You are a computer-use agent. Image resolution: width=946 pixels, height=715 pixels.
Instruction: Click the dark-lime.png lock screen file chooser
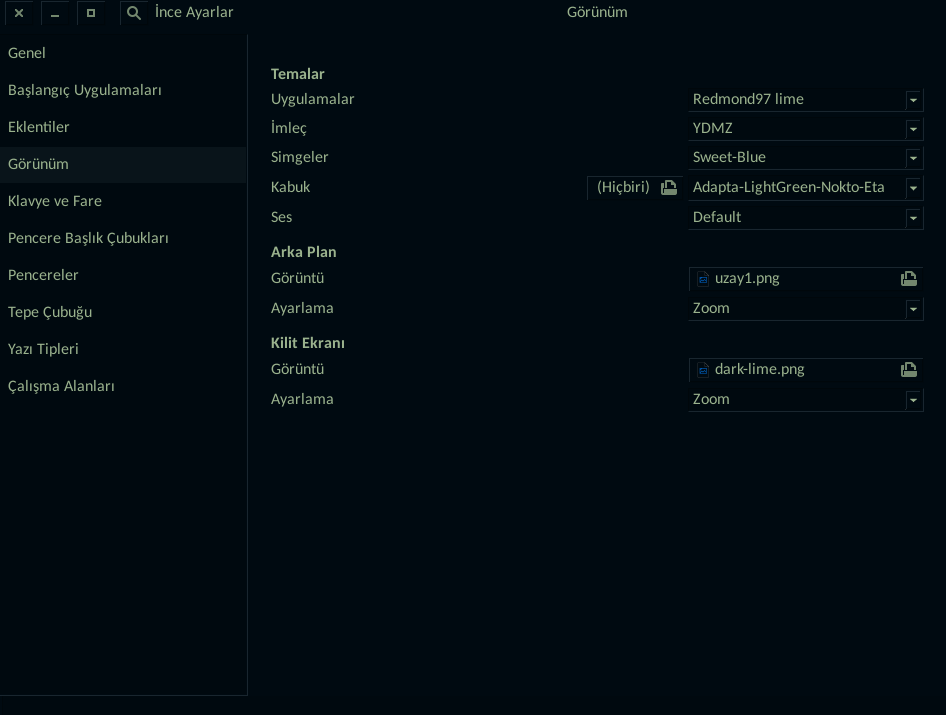805,370
